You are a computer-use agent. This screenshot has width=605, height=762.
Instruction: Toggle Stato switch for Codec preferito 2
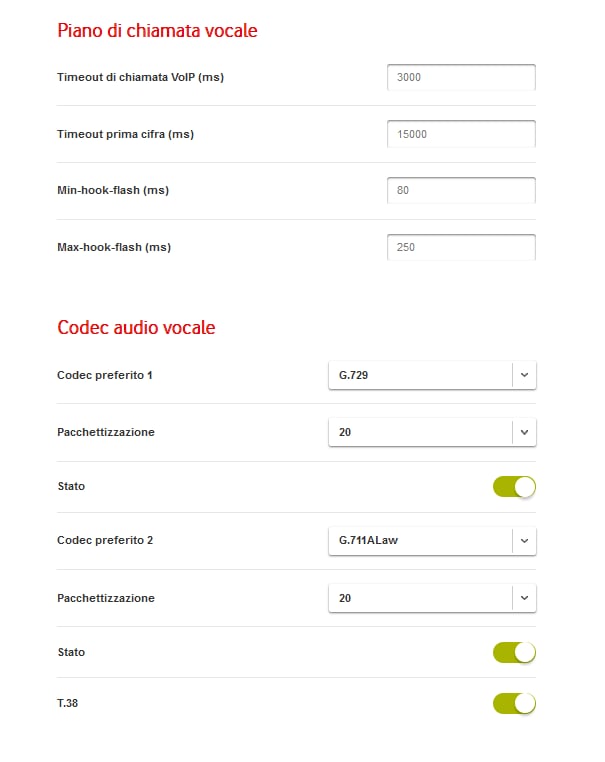[514, 652]
